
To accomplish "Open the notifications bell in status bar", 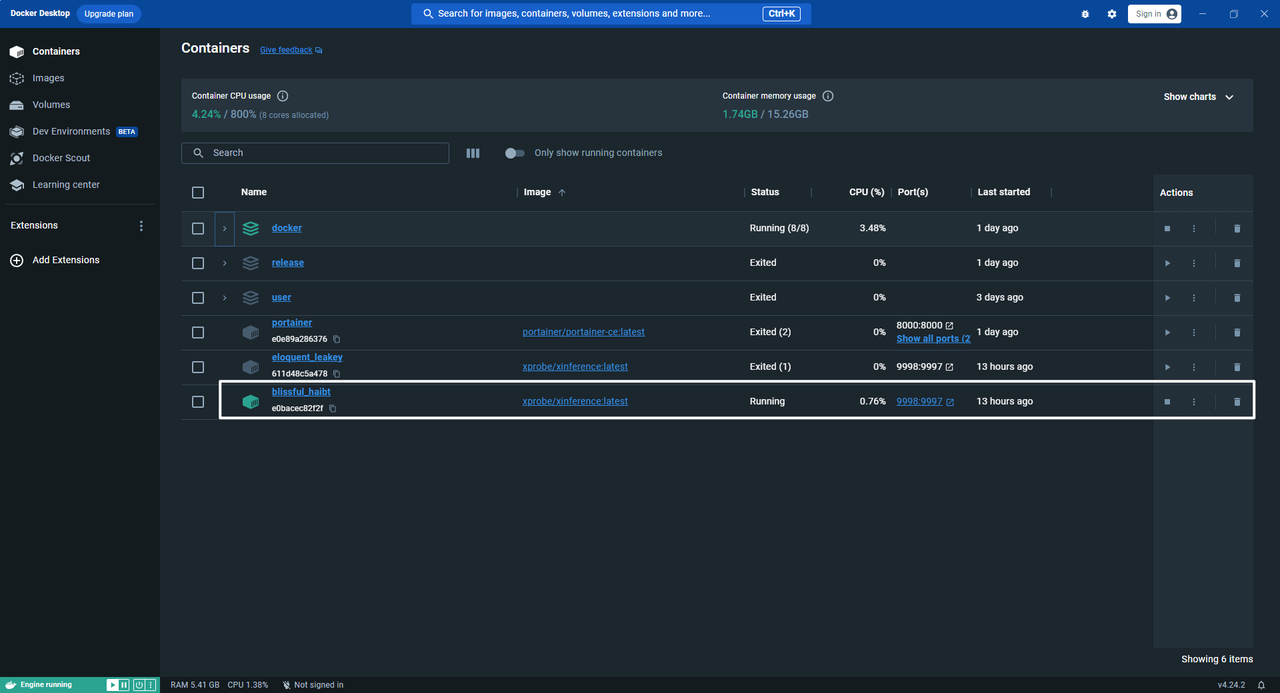I will 1262,685.
